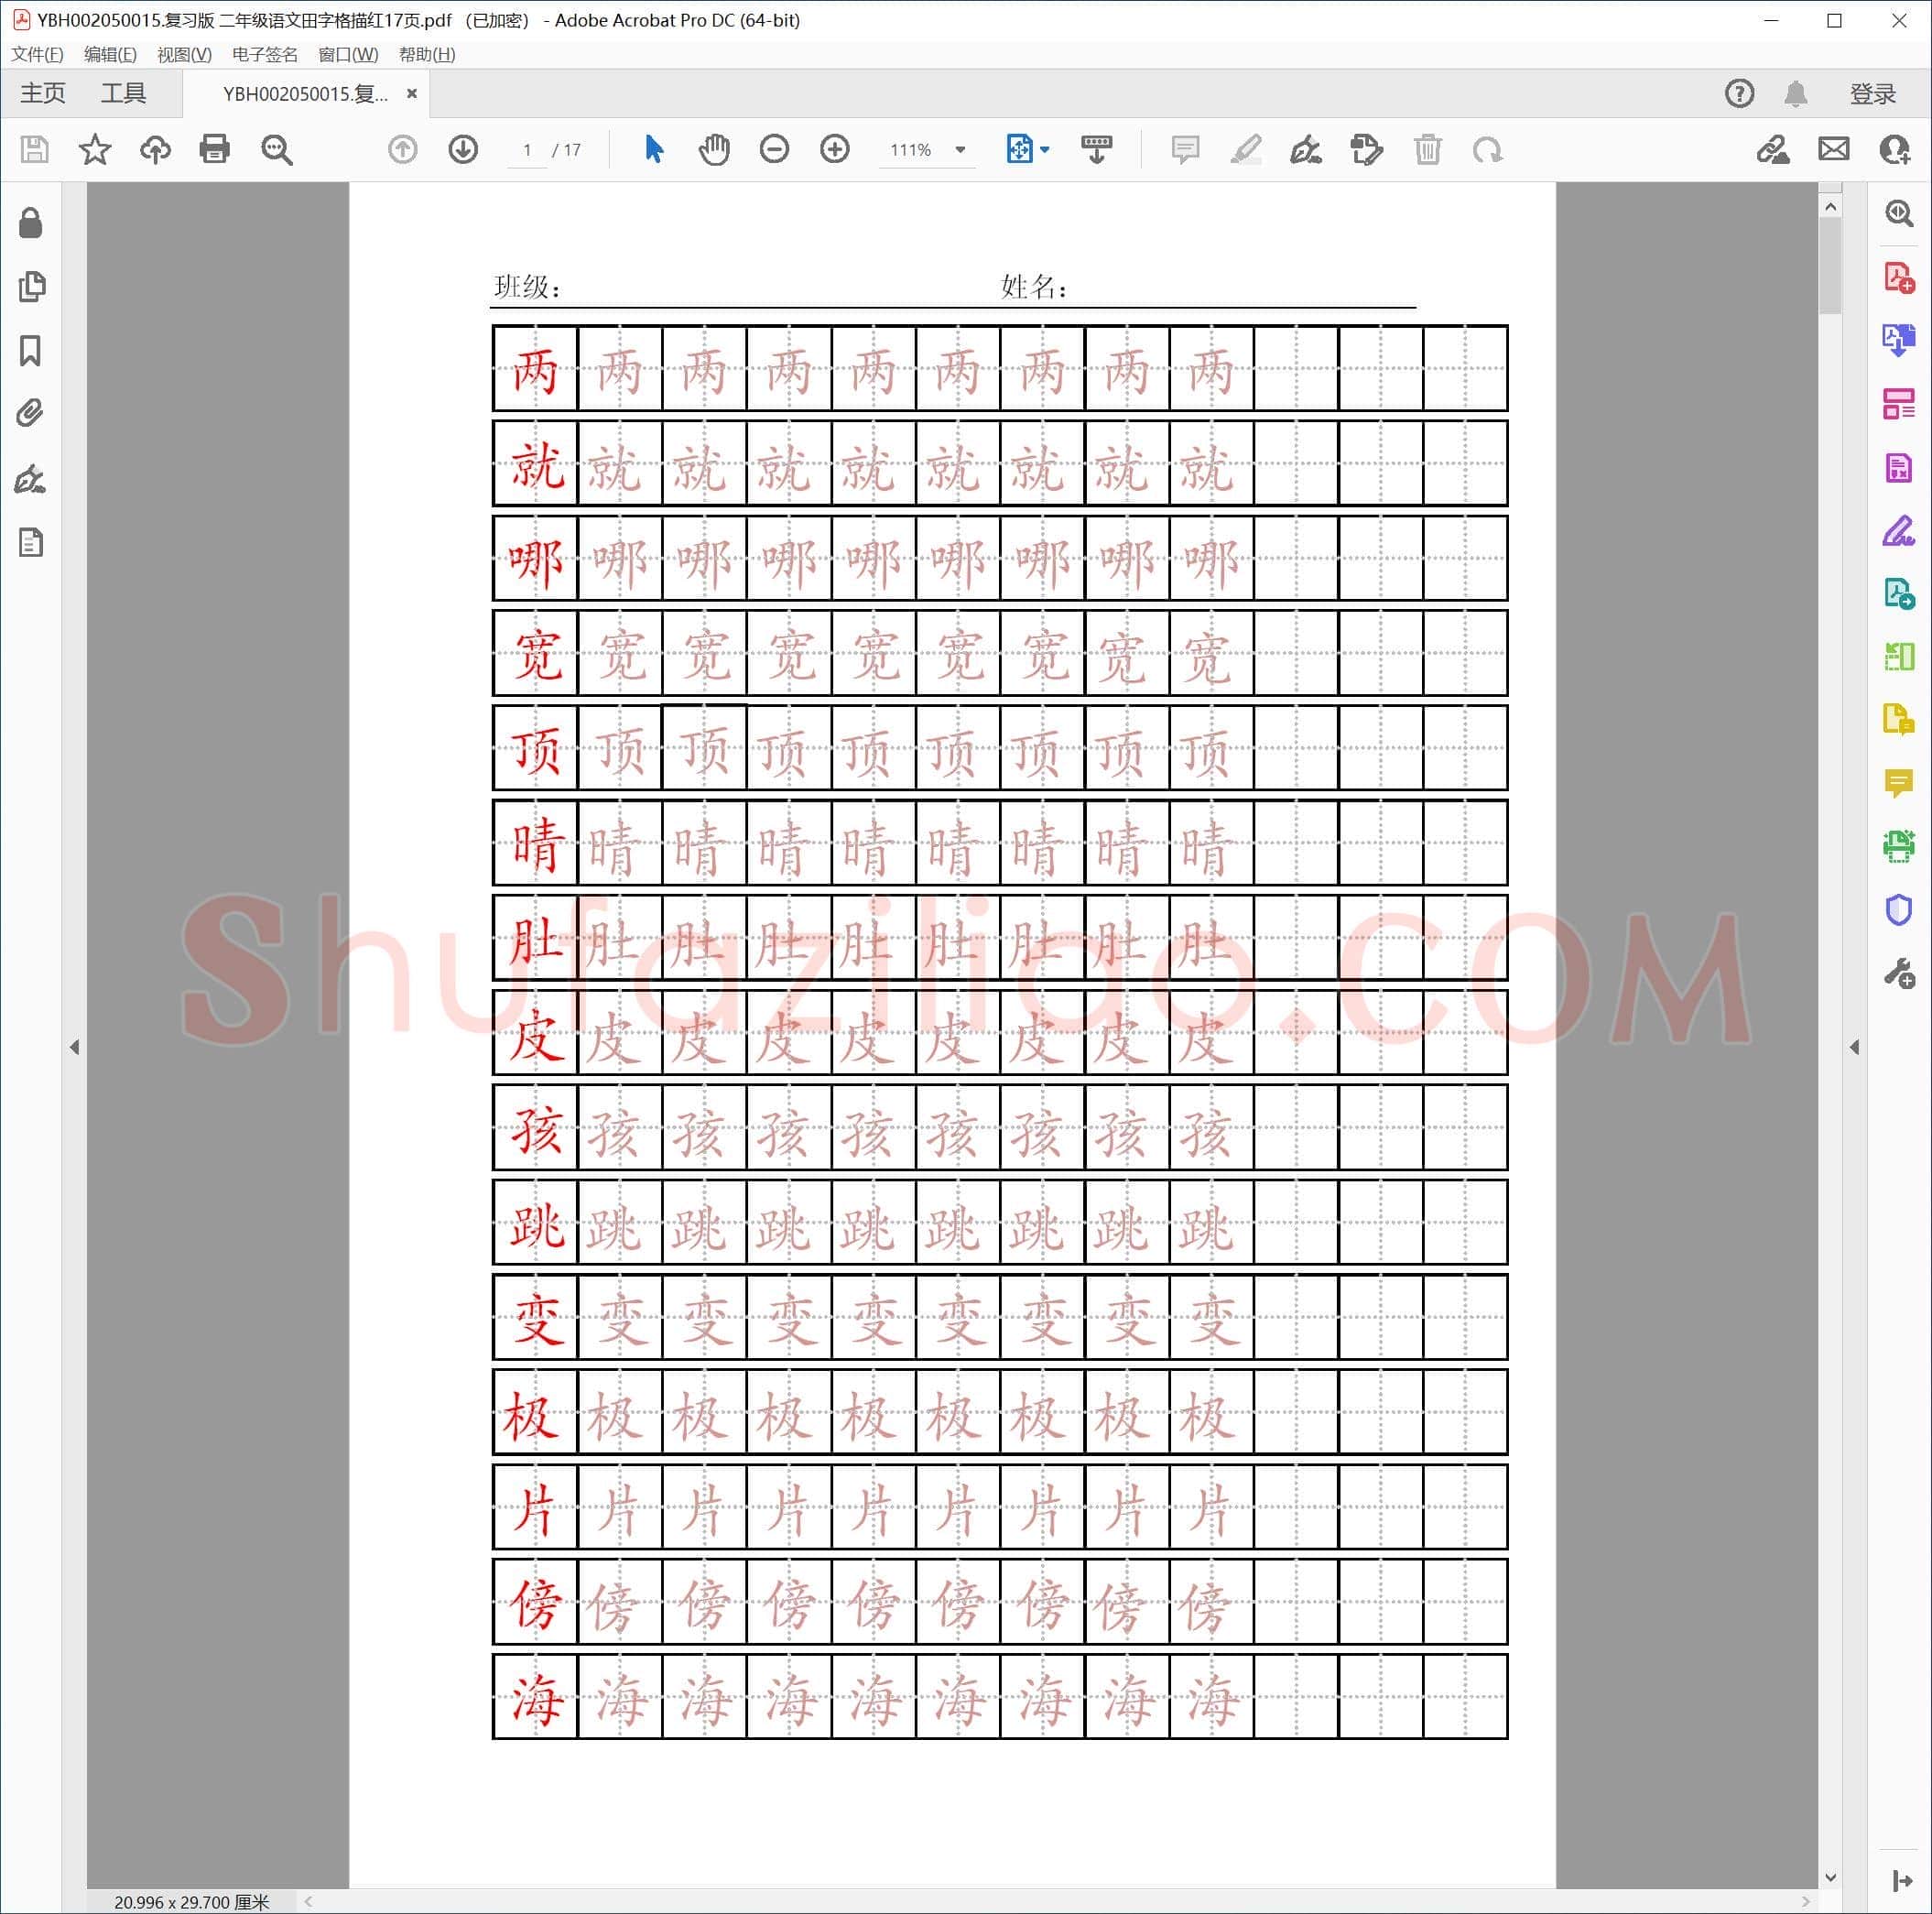This screenshot has width=1932, height=1914.
Task: Add document to starred favorites
Action: (95, 150)
